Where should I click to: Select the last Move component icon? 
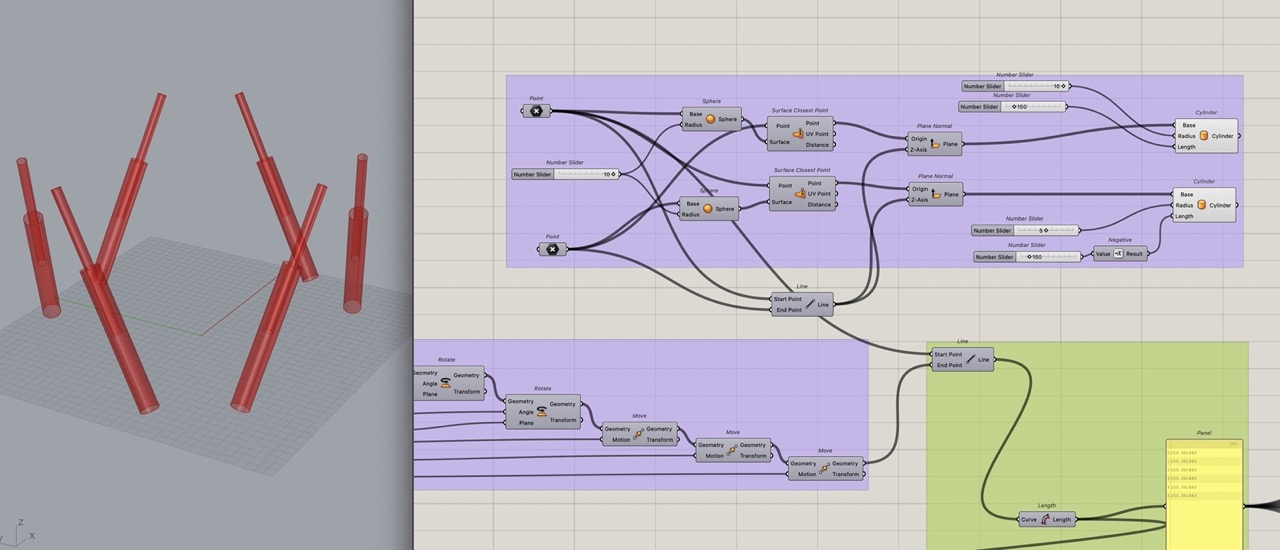pyautogui.click(x=825, y=468)
